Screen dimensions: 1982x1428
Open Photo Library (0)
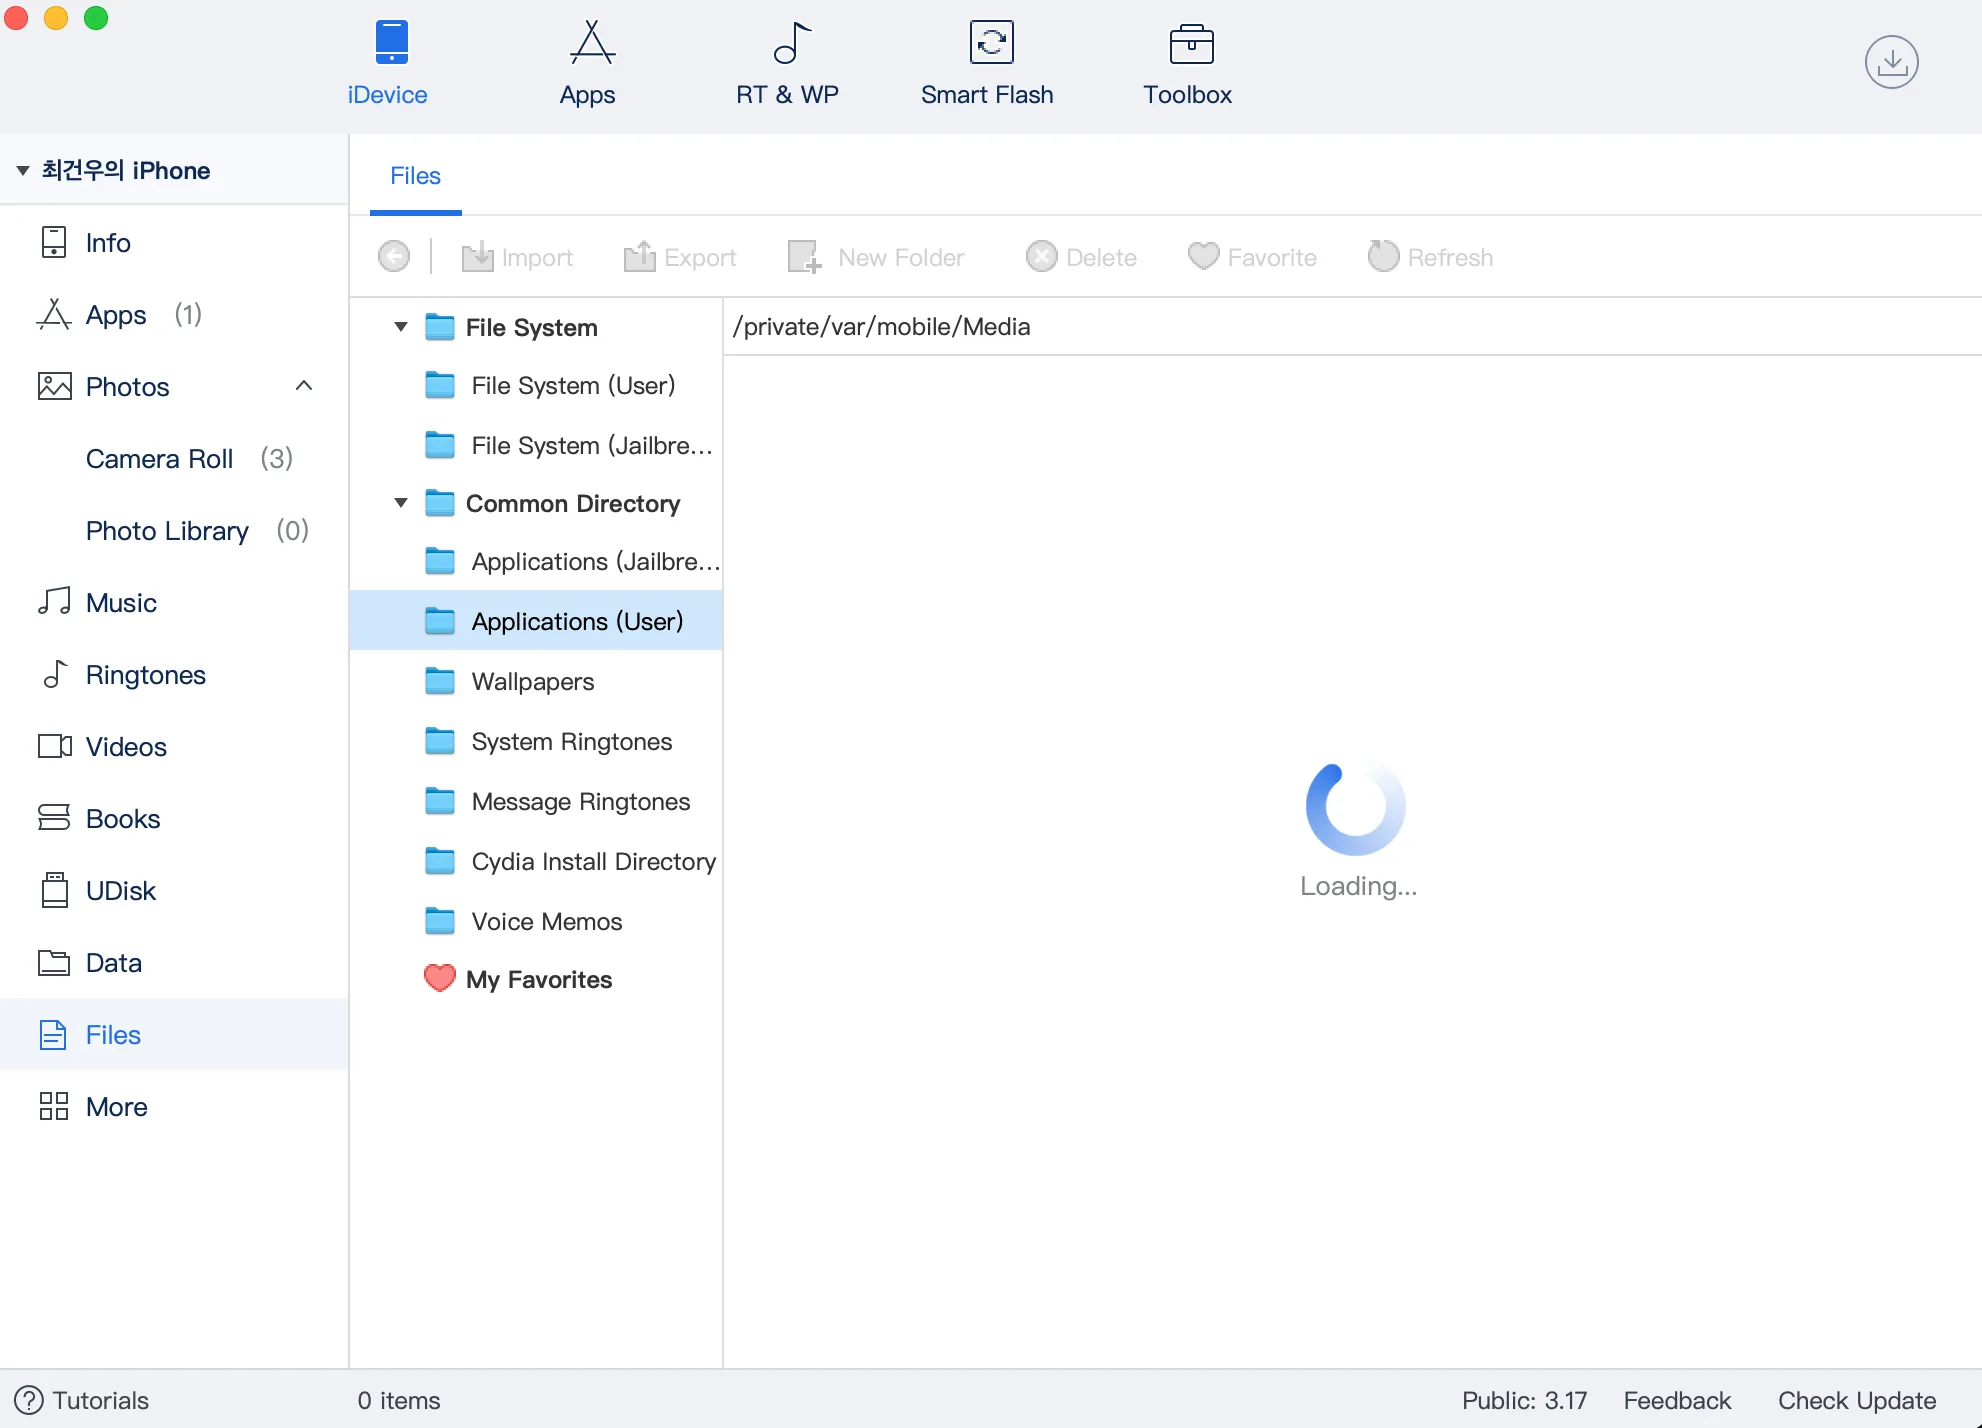(174, 531)
